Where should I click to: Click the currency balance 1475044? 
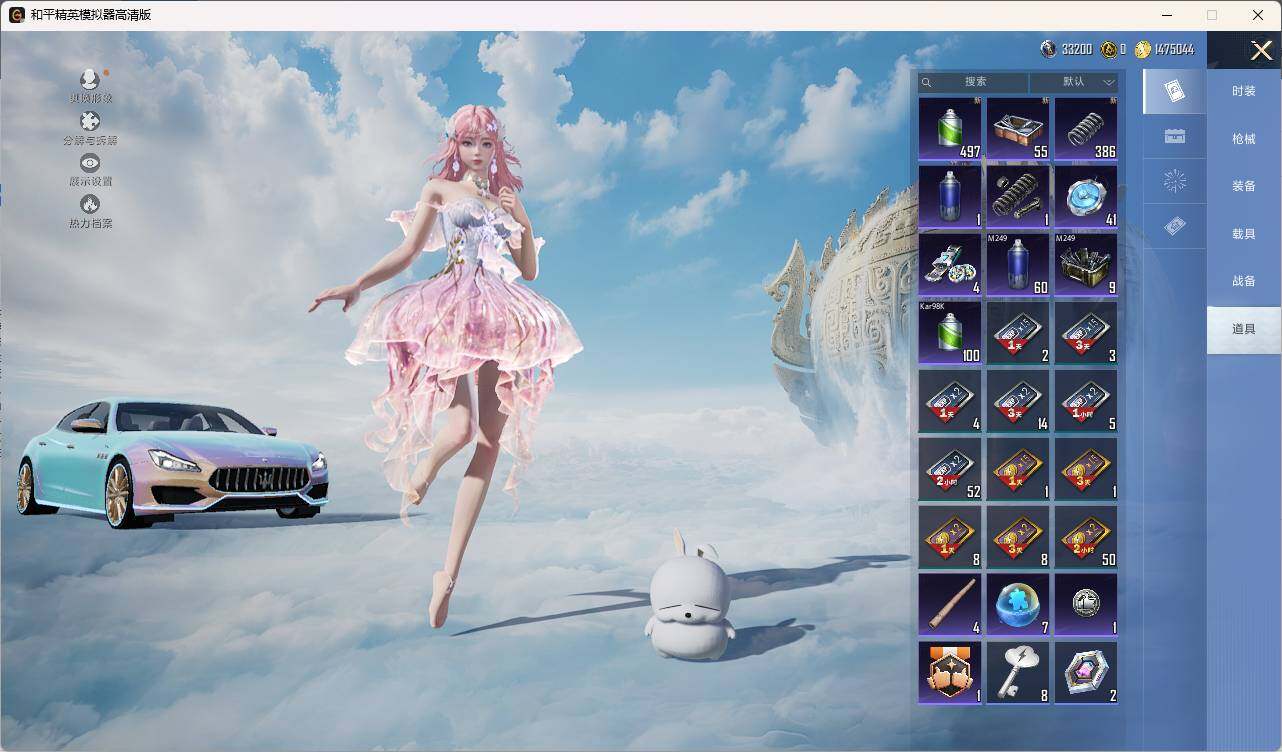pos(1164,49)
